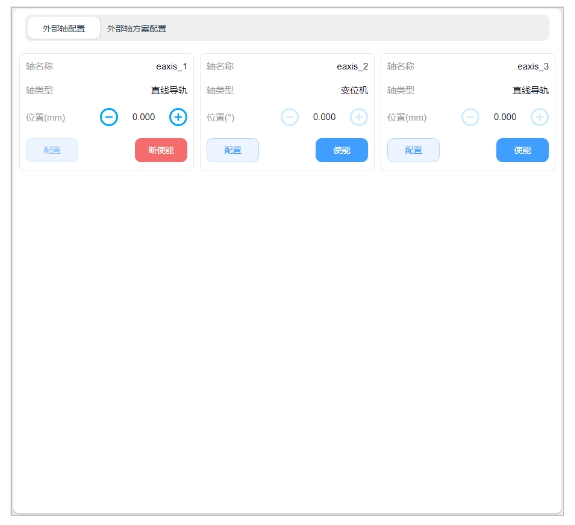Select eaxis_3 position value 0.000
The width and height of the screenshot is (575, 525).
pos(505,117)
